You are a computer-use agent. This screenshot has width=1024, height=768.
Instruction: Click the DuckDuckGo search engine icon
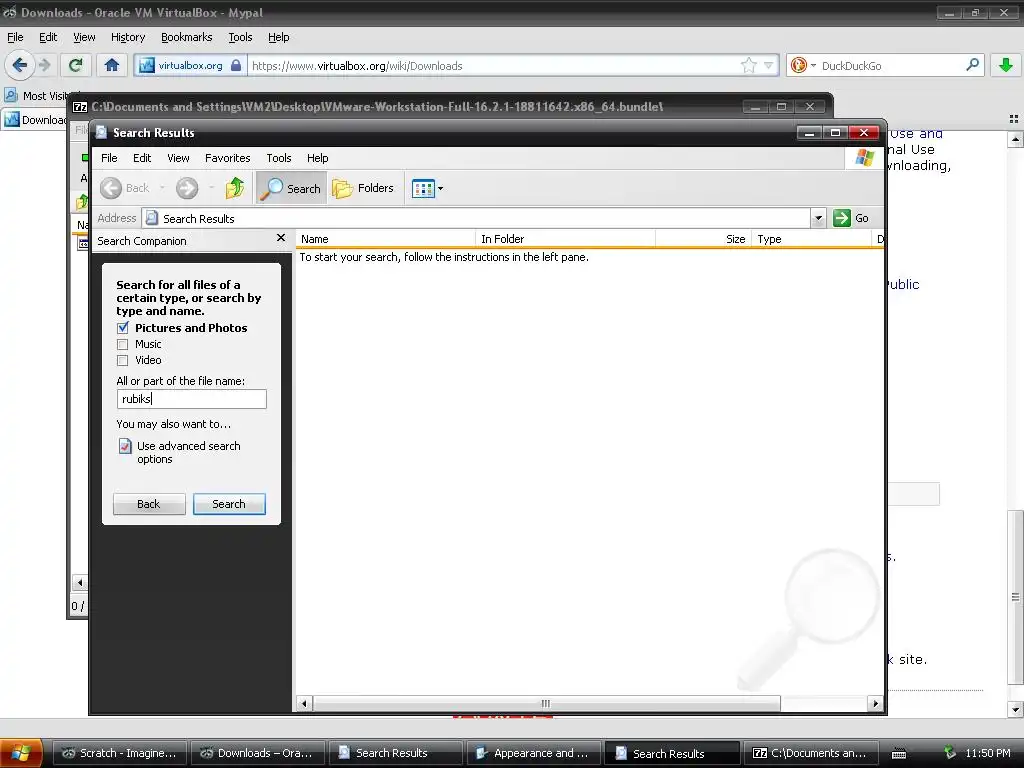pos(798,65)
